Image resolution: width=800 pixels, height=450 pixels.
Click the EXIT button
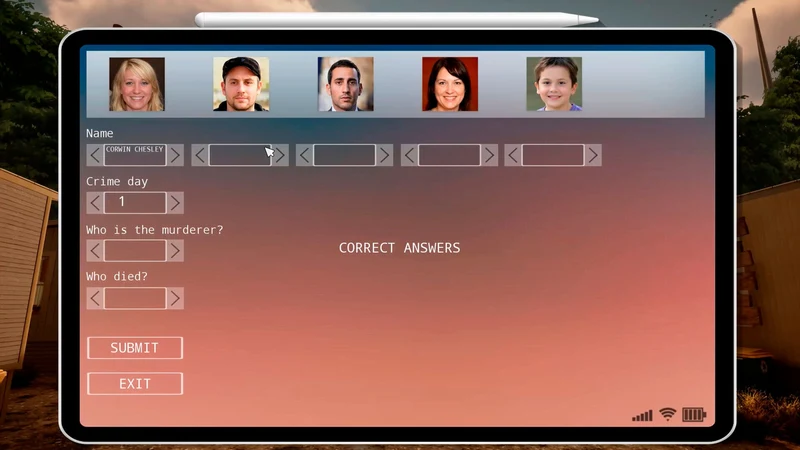coord(135,384)
